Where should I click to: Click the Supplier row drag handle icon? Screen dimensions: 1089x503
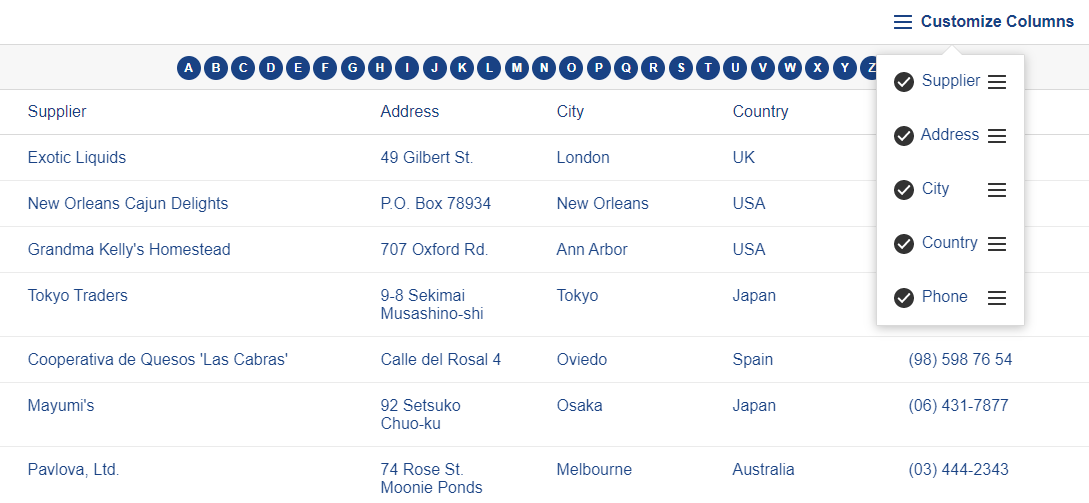(996, 82)
